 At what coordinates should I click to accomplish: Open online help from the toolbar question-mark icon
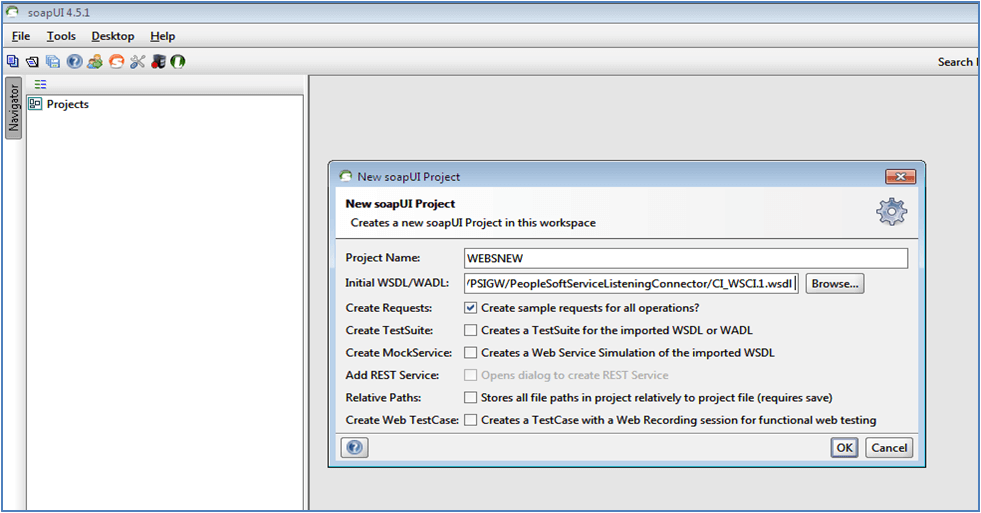74,61
